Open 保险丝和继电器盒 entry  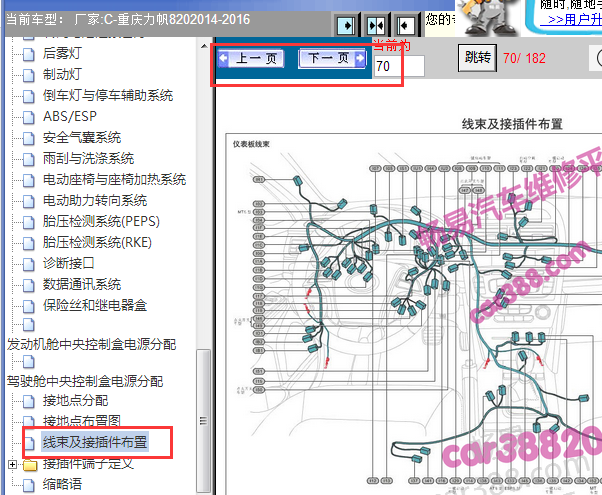95,305
